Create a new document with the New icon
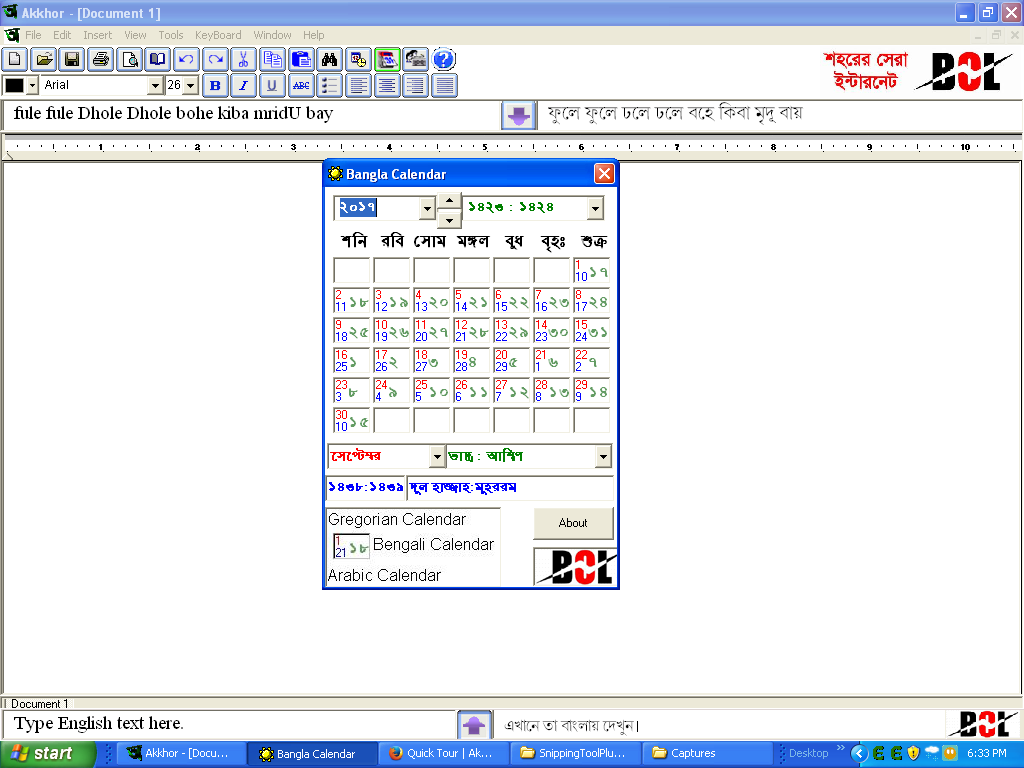 point(15,59)
